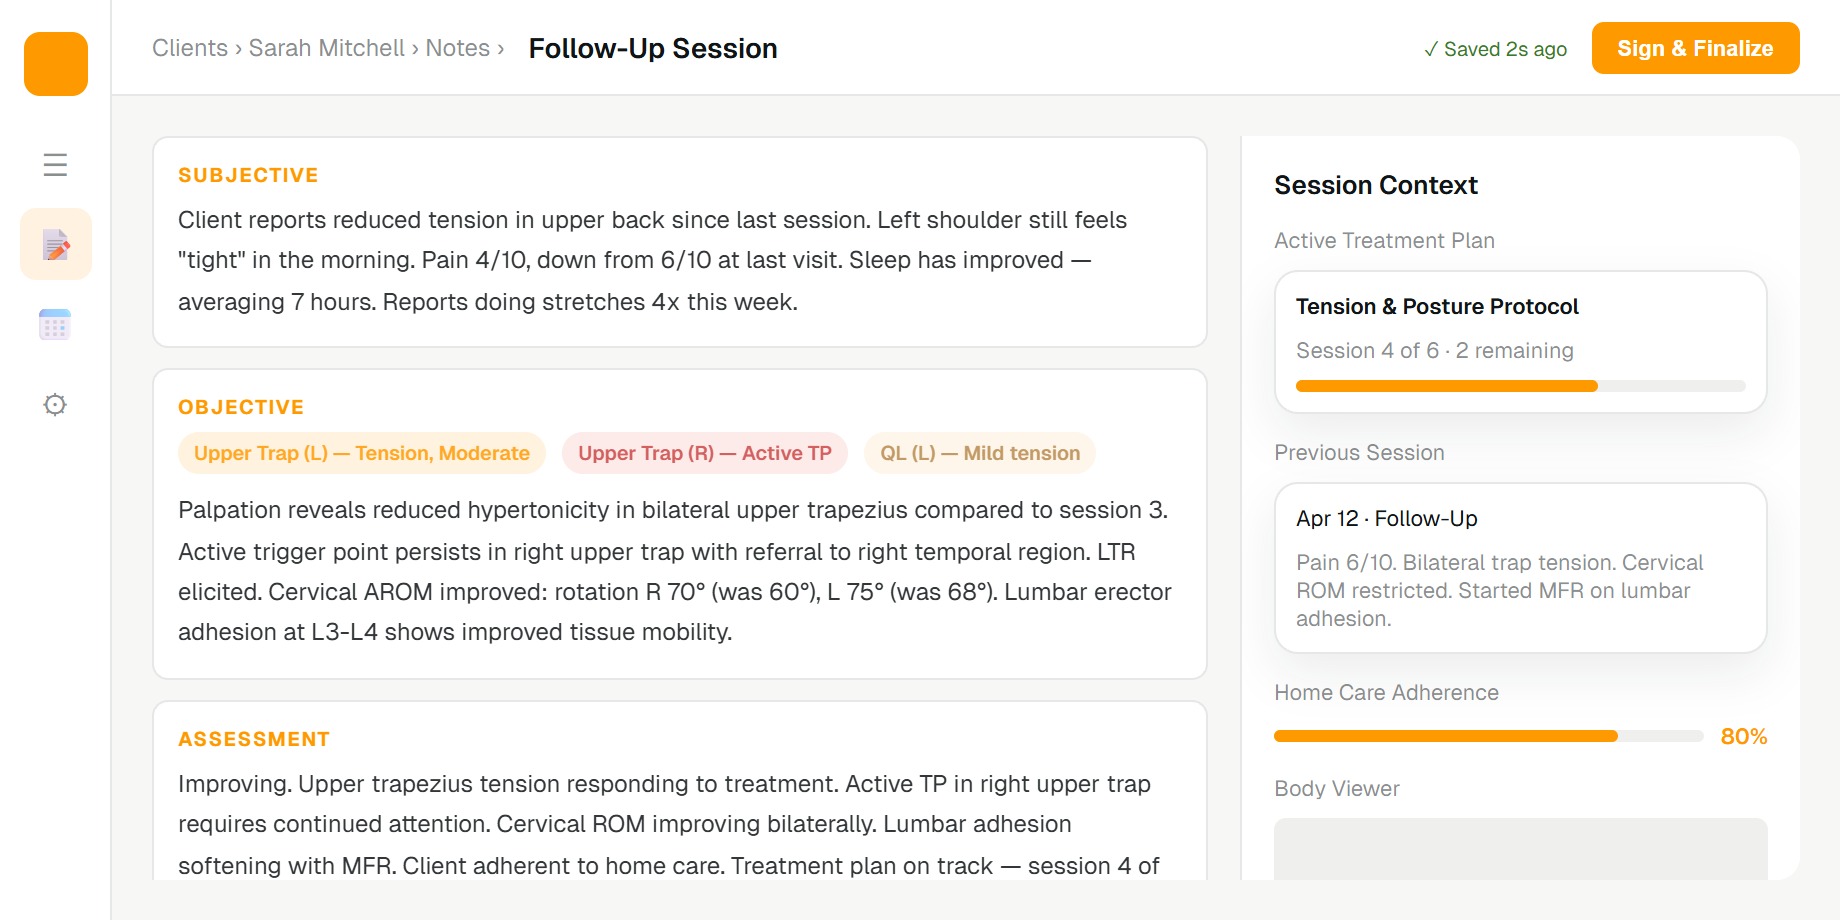This screenshot has width=1840, height=920.
Task: Open the settings gear icon
Action: (55, 404)
